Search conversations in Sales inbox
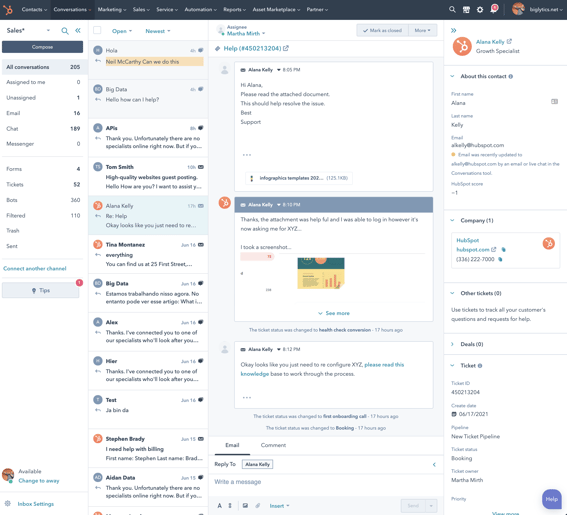The image size is (567, 515). (65, 31)
